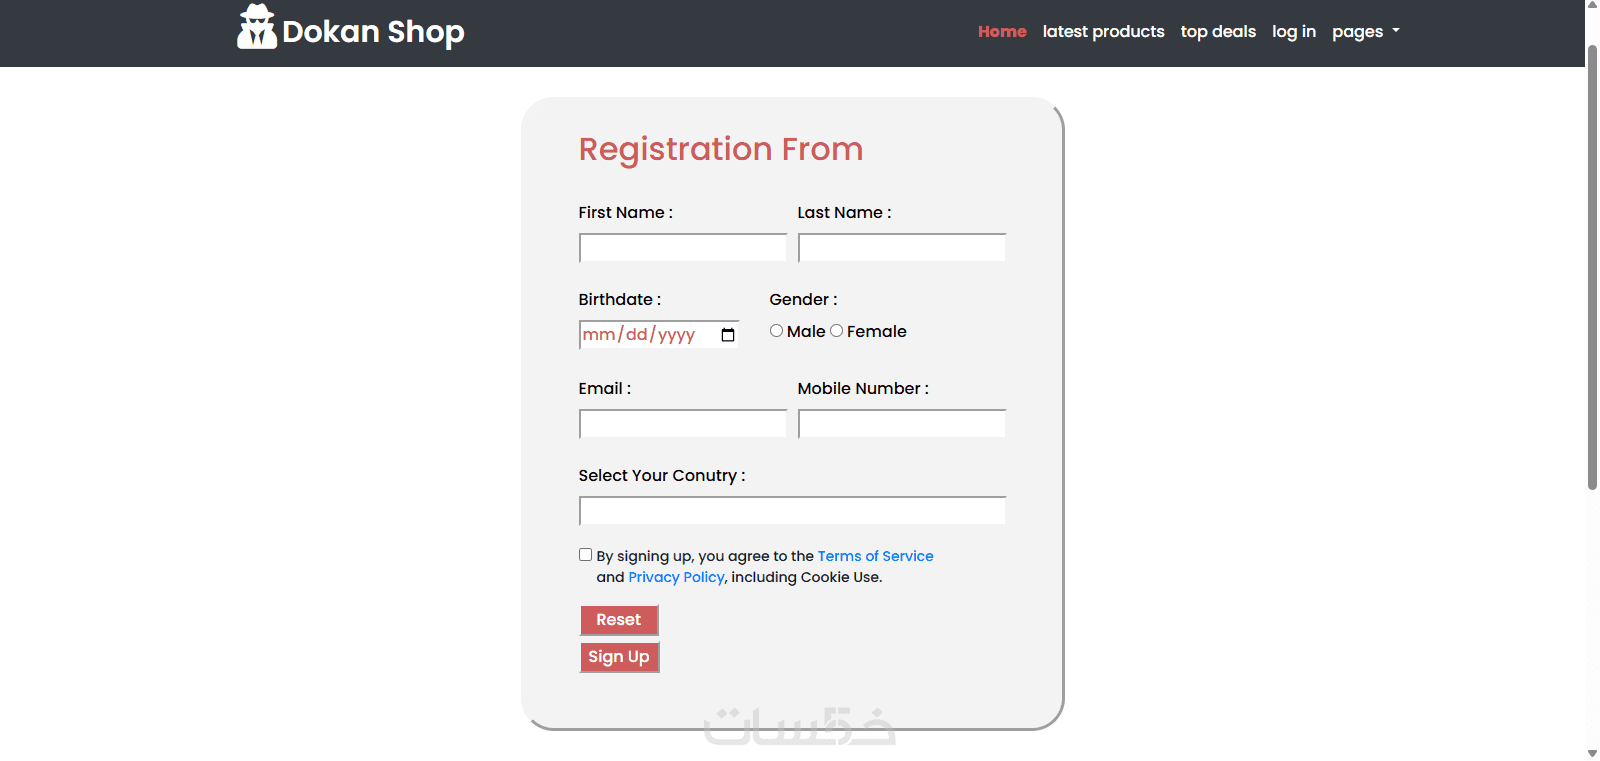Select the Male gender option
The width and height of the screenshot is (1600, 761).
pyautogui.click(x=777, y=331)
